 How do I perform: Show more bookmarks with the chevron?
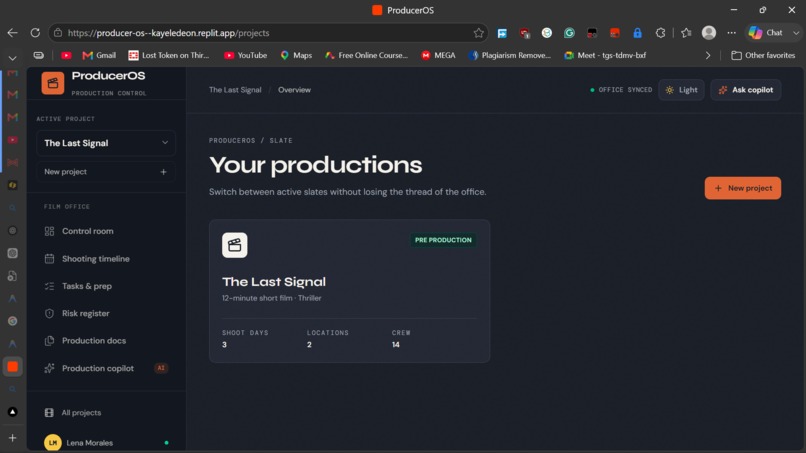coord(708,56)
